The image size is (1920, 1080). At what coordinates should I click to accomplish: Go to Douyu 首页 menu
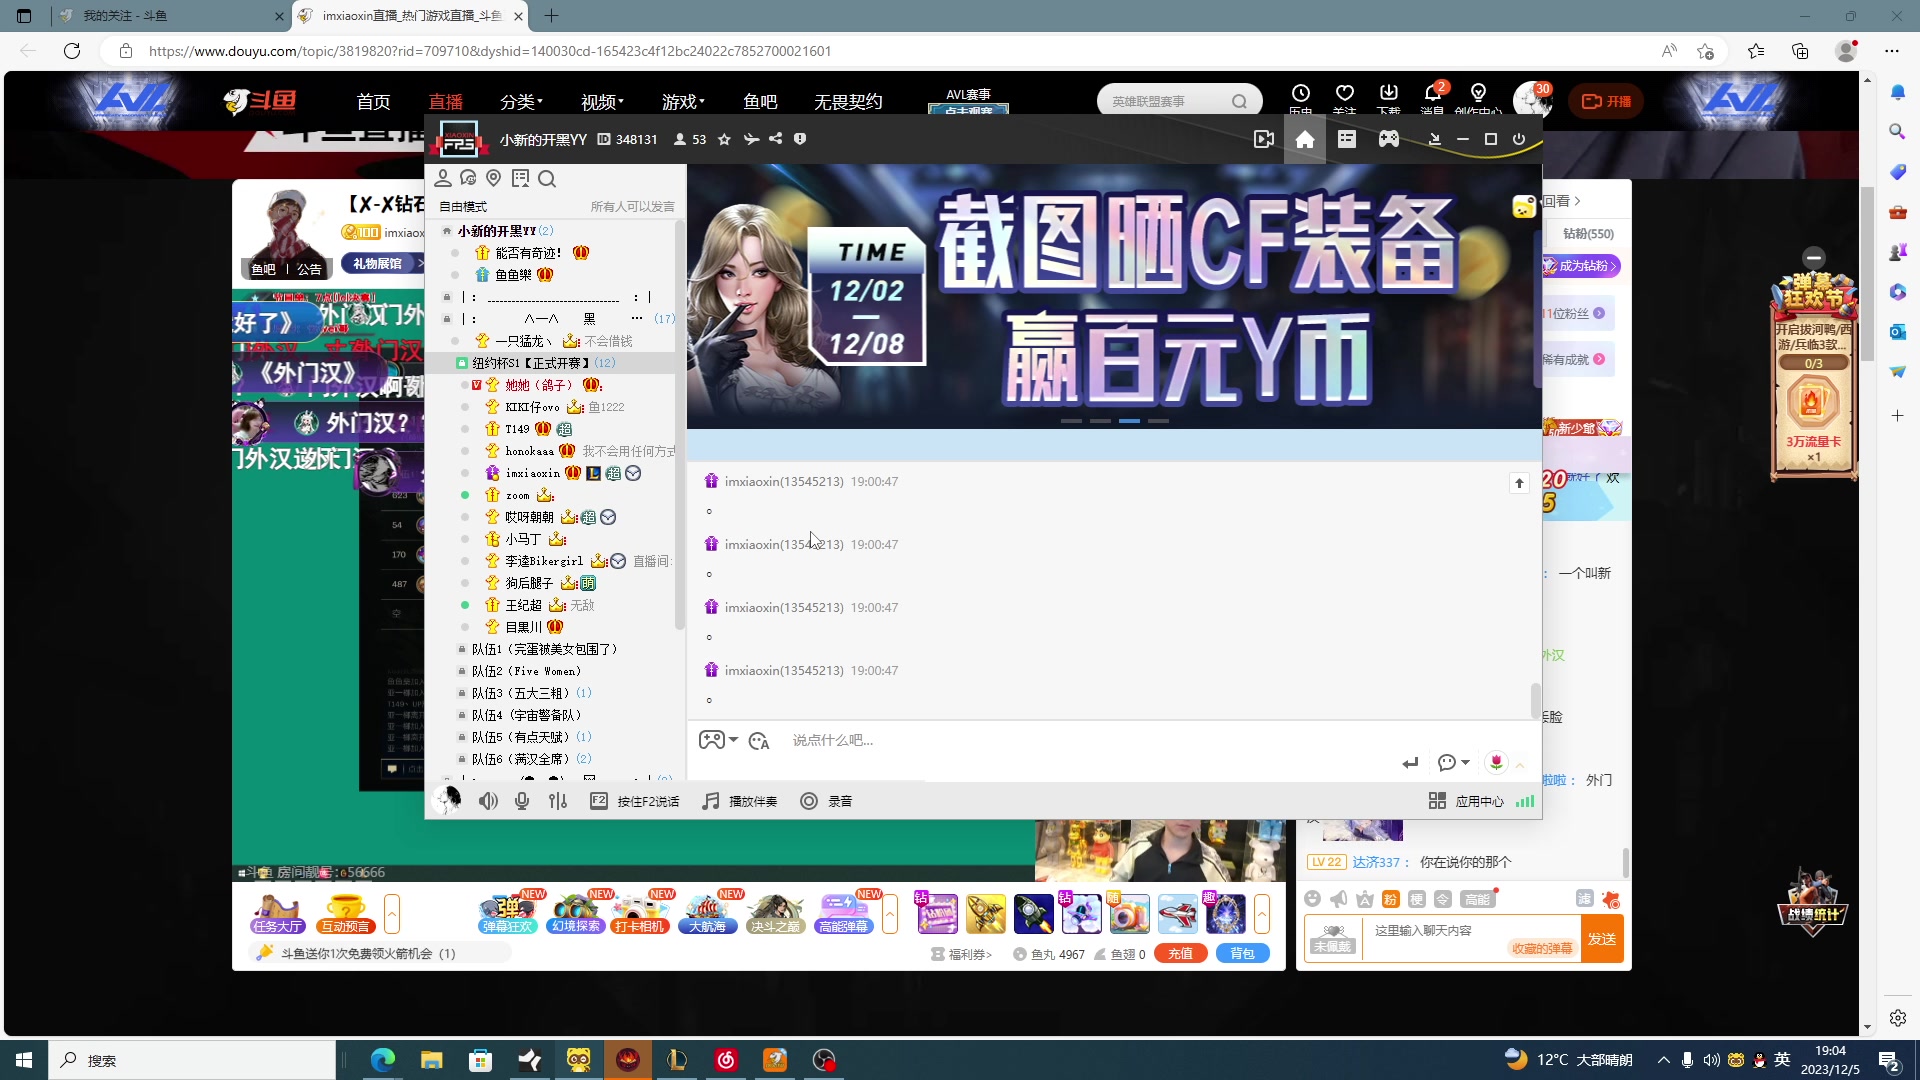(x=373, y=101)
